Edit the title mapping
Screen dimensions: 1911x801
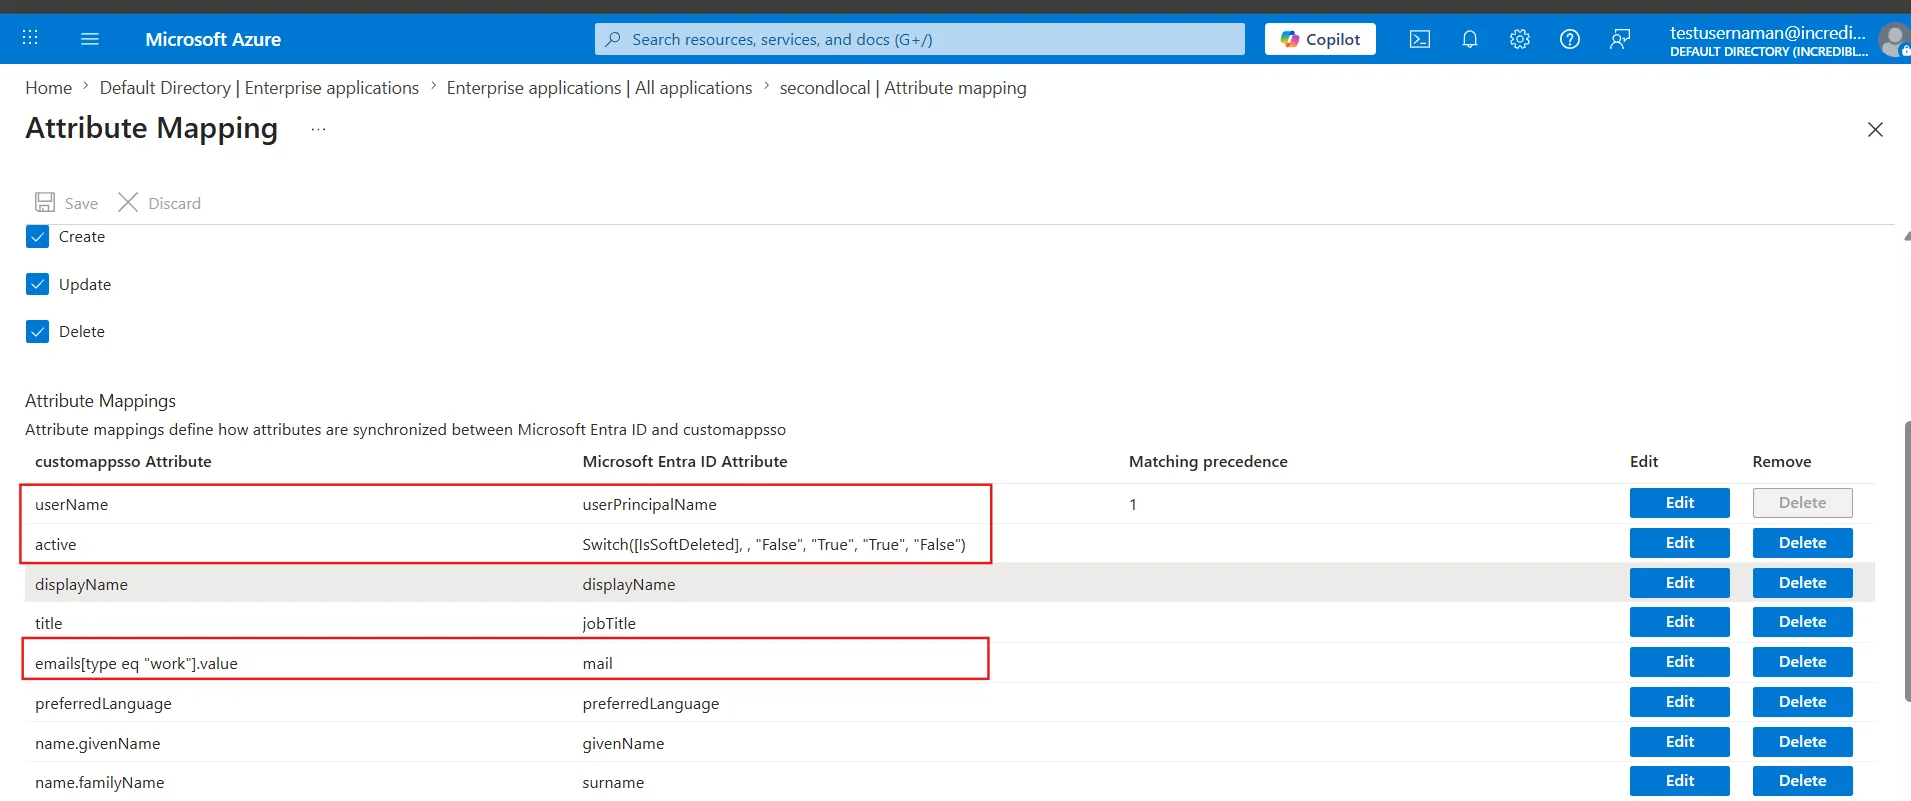(x=1679, y=622)
